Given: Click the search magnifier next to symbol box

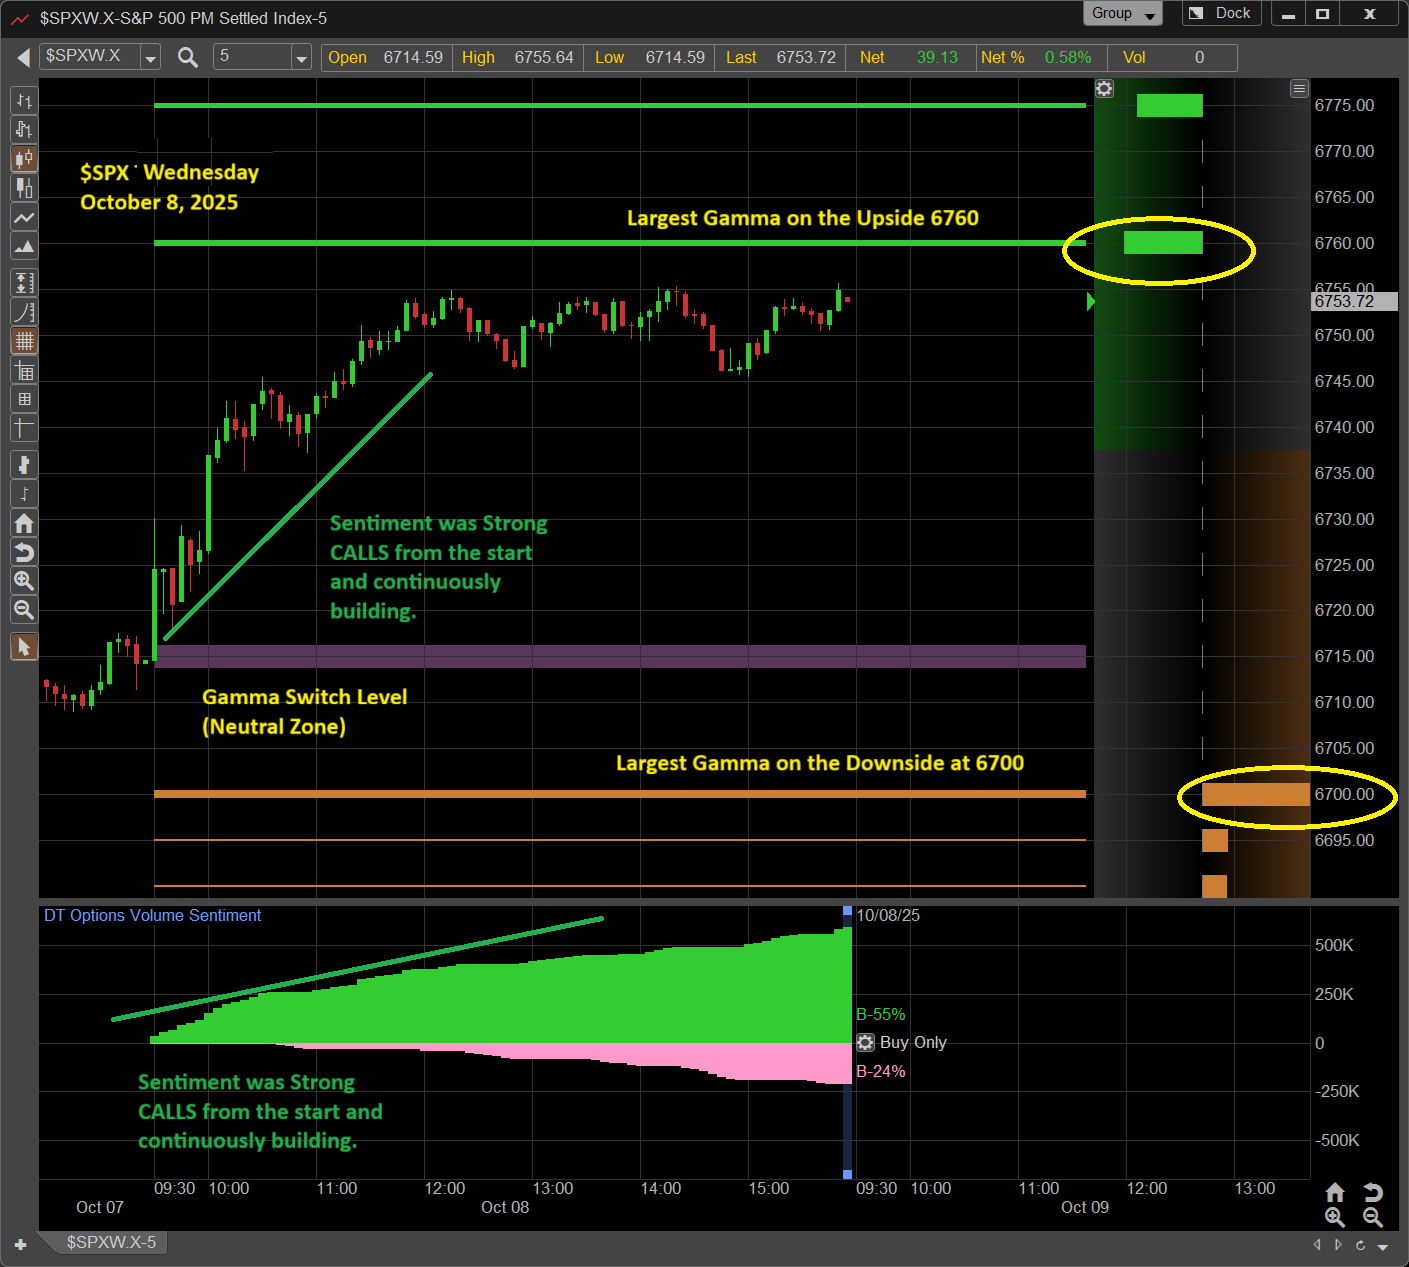Looking at the screenshot, I should (187, 58).
